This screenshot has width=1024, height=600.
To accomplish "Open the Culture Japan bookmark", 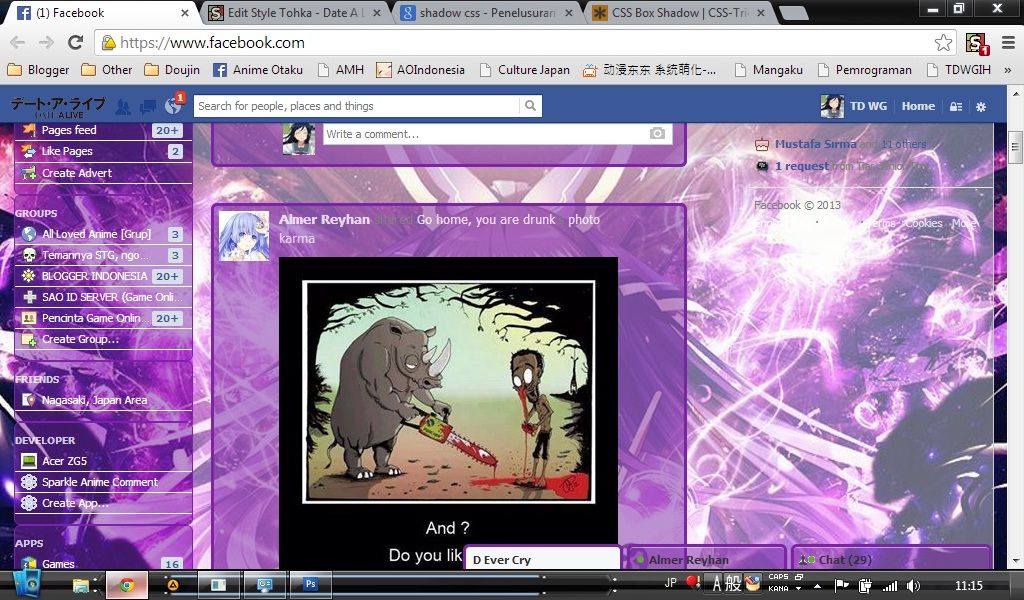I will coord(525,70).
